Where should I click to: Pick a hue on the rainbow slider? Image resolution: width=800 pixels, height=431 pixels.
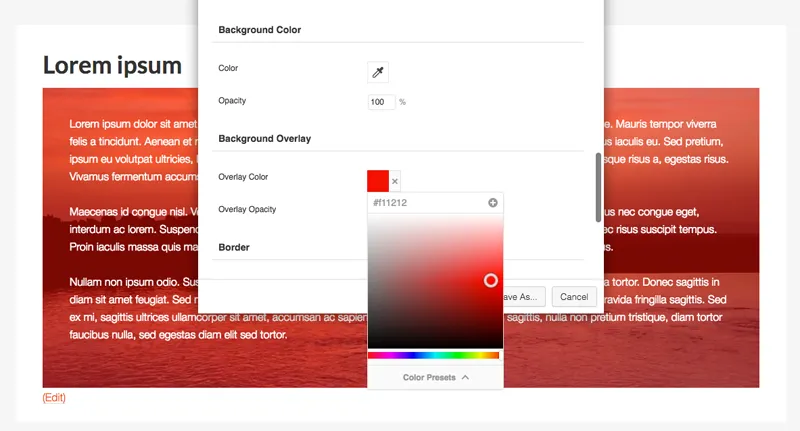pos(434,356)
